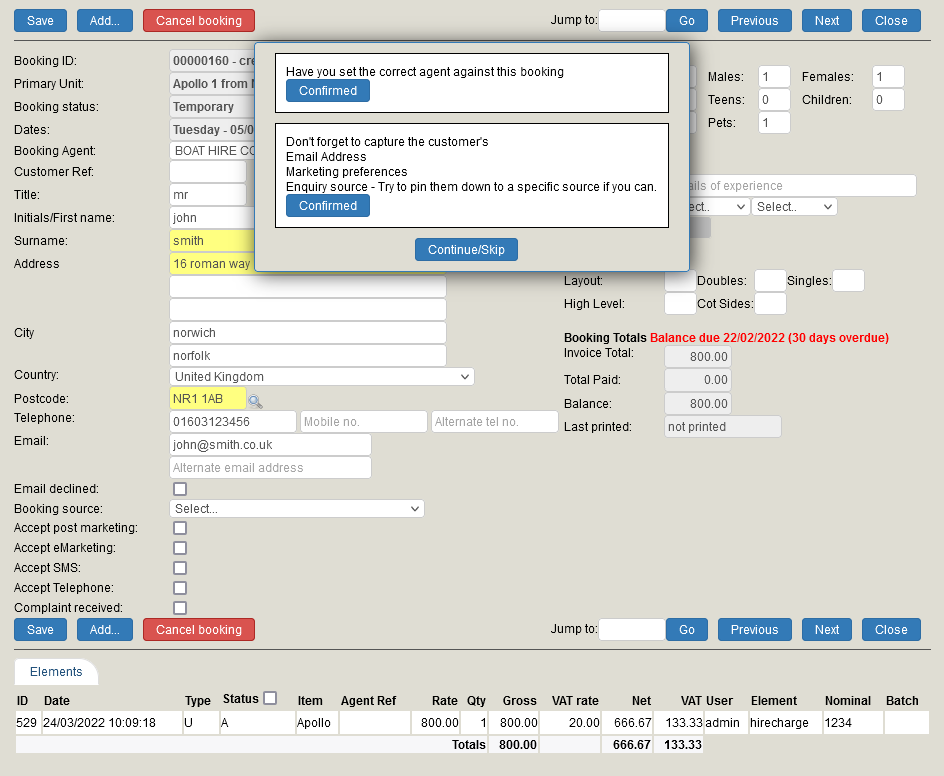Screen dimensions: 944x776
Task: Click the top Cancel booking button
Action: (x=199, y=20)
